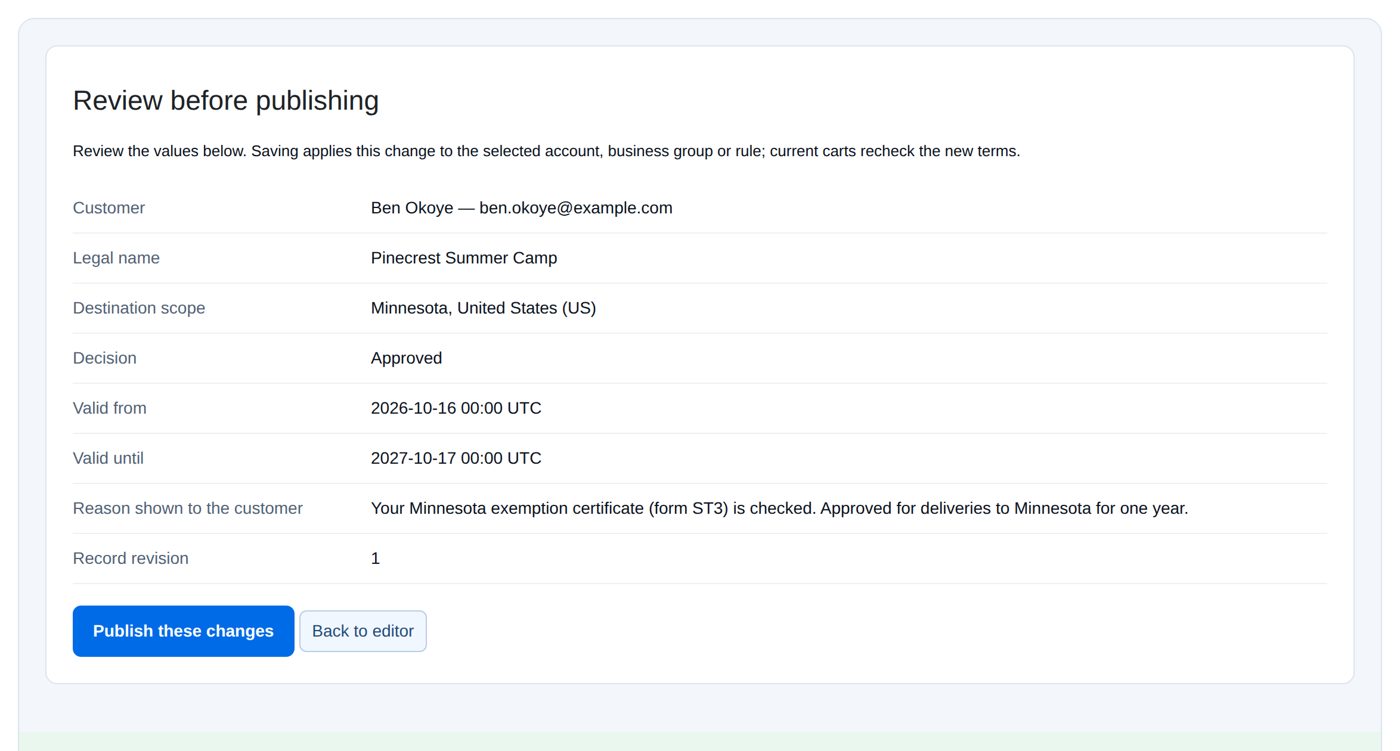Image resolution: width=1400 pixels, height=751 pixels.
Task: Click record revision value 1
Action: click(x=375, y=558)
